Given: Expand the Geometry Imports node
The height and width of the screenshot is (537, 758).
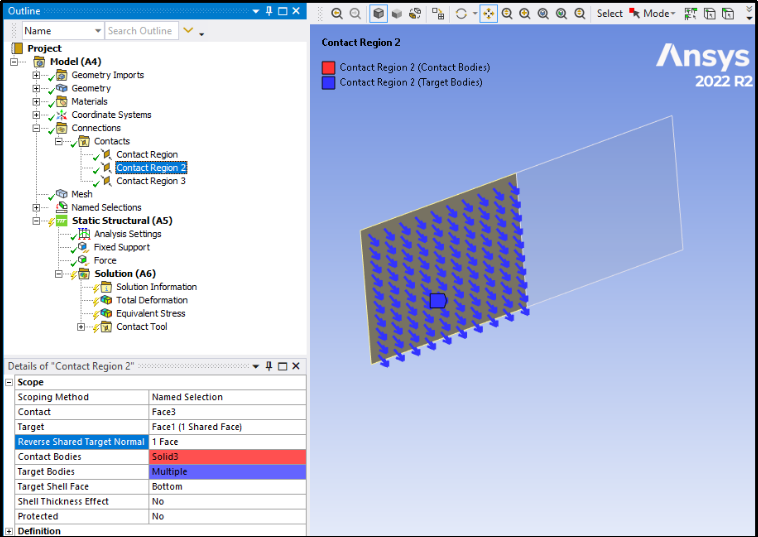Looking at the screenshot, I should click(x=36, y=75).
